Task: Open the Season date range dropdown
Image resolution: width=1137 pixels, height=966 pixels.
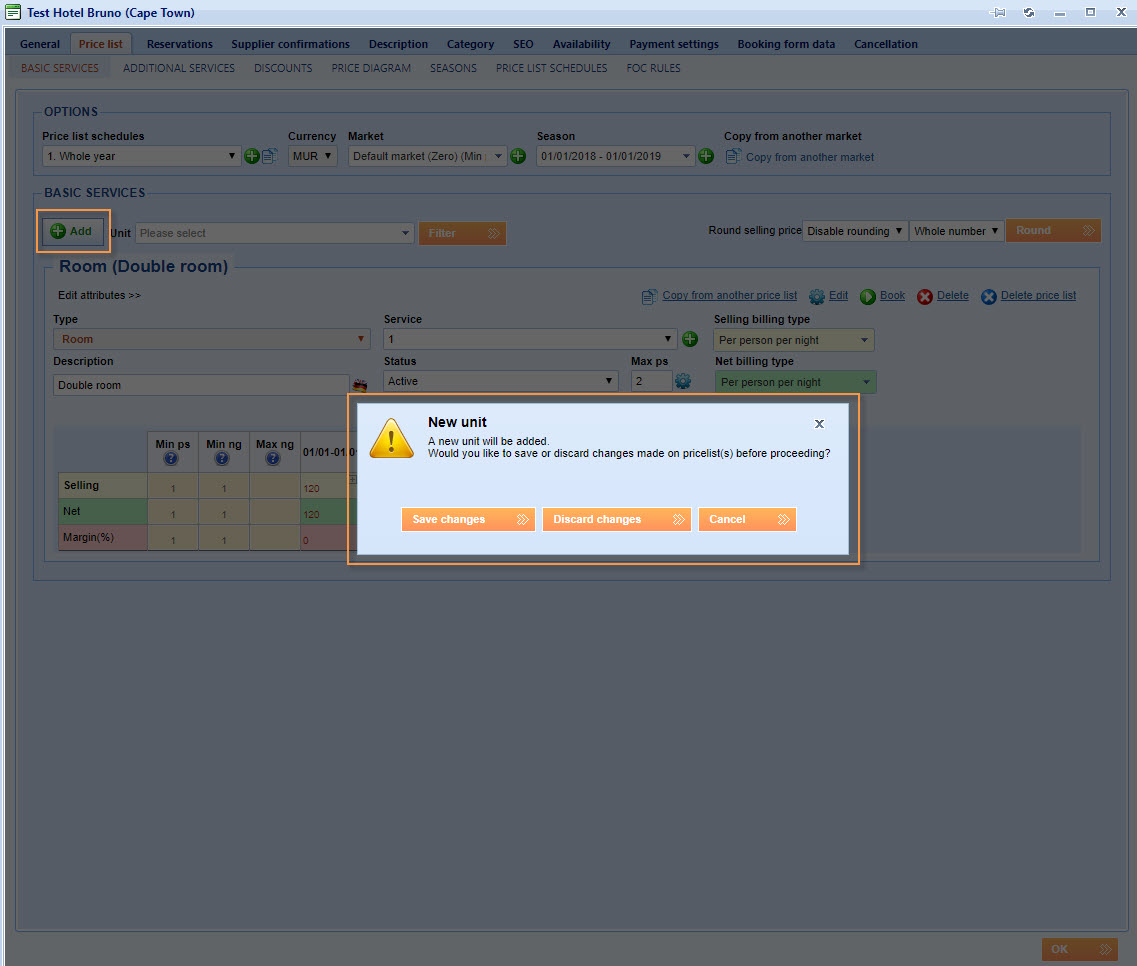Action: click(615, 156)
